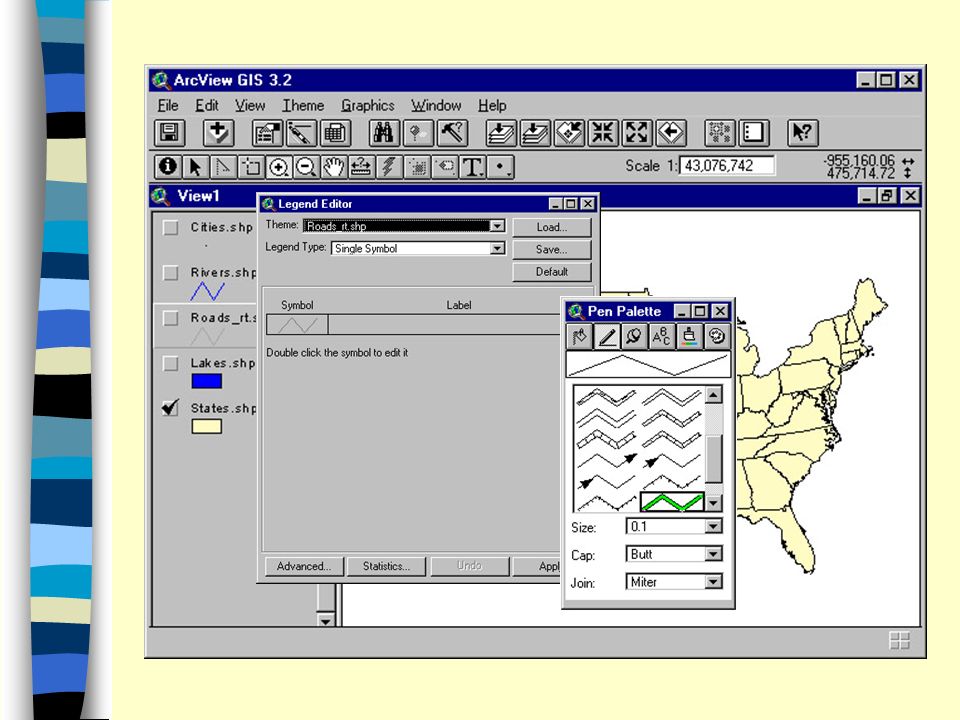
Task: Select the Identify info tool
Action: click(168, 167)
